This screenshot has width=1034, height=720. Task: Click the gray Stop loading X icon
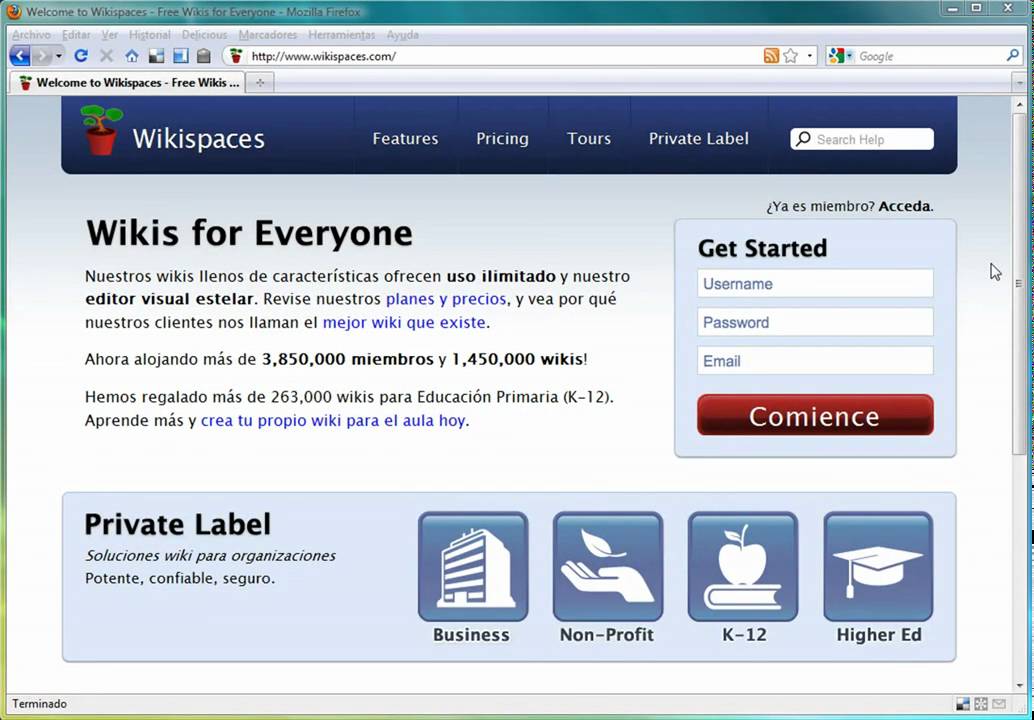pyautogui.click(x=106, y=56)
